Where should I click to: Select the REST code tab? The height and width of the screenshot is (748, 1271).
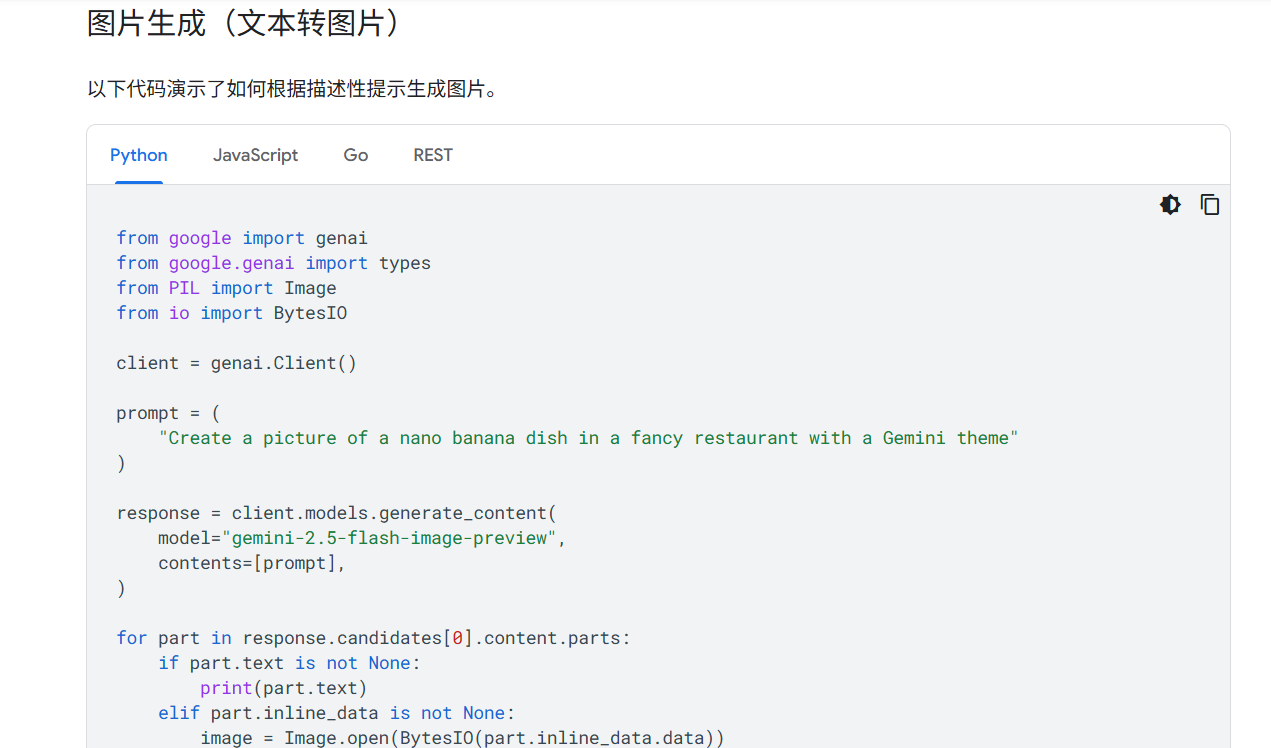click(433, 155)
